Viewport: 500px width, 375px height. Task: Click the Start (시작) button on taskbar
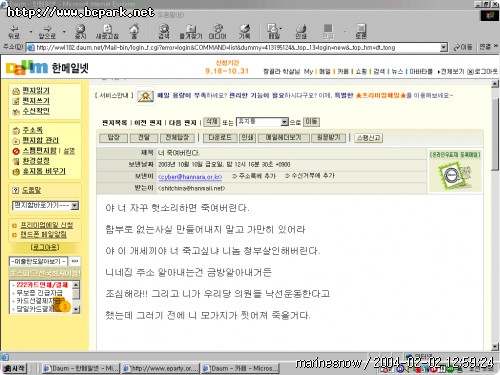(14, 368)
